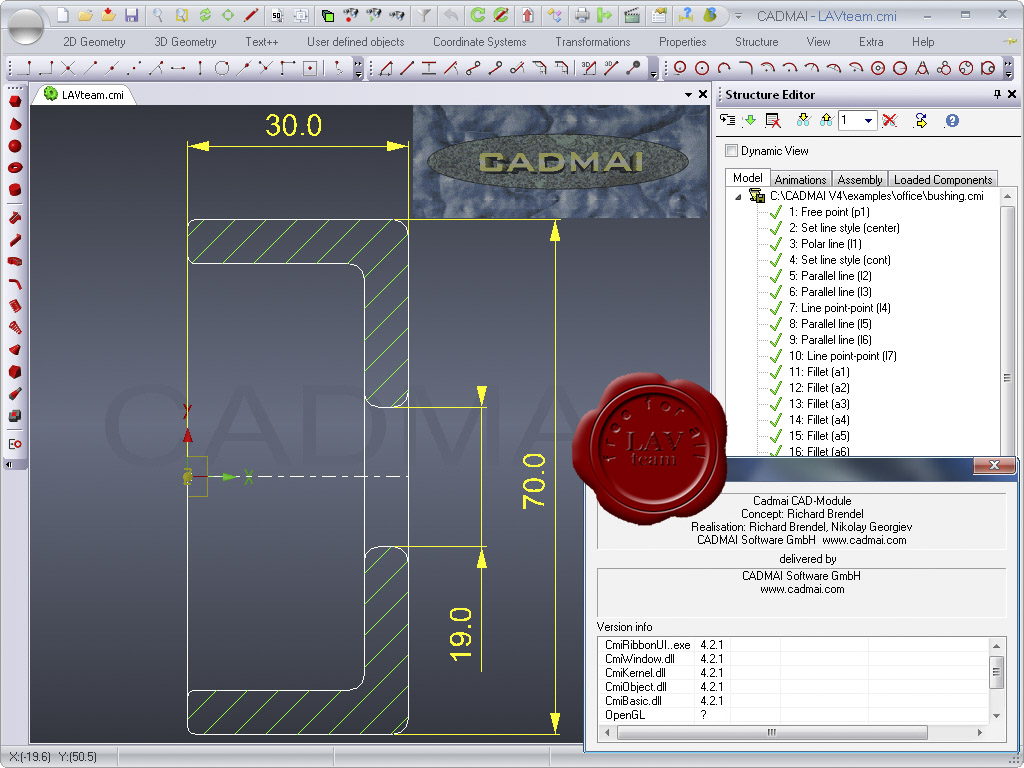Click the yellow down arrow step icon
1024x768 pixels.
click(x=803, y=120)
